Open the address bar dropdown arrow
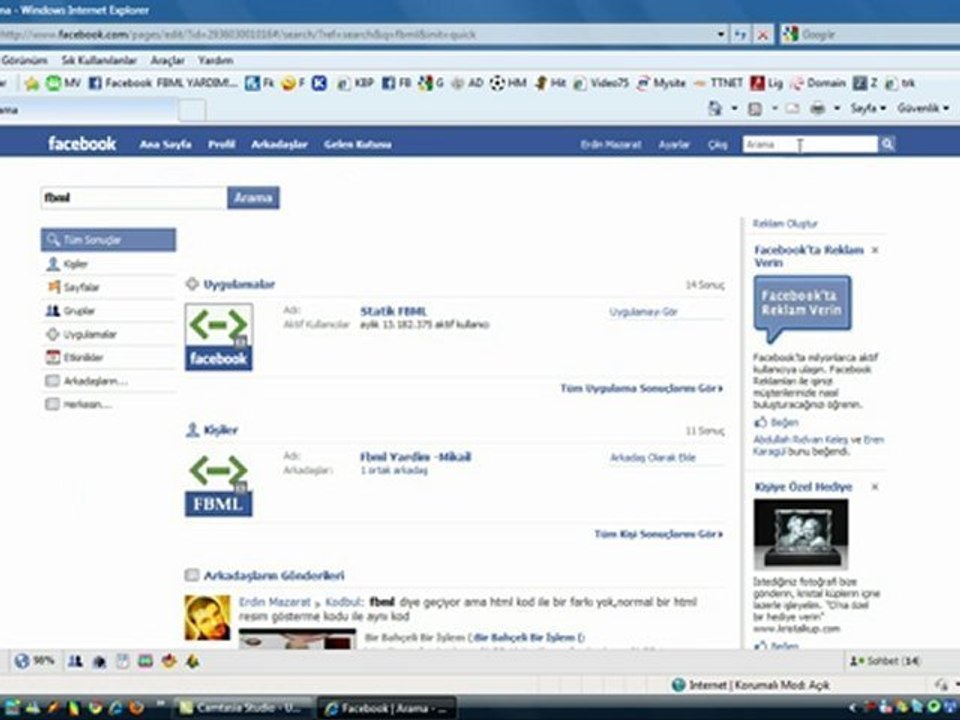Viewport: 960px width, 720px height. [721, 35]
